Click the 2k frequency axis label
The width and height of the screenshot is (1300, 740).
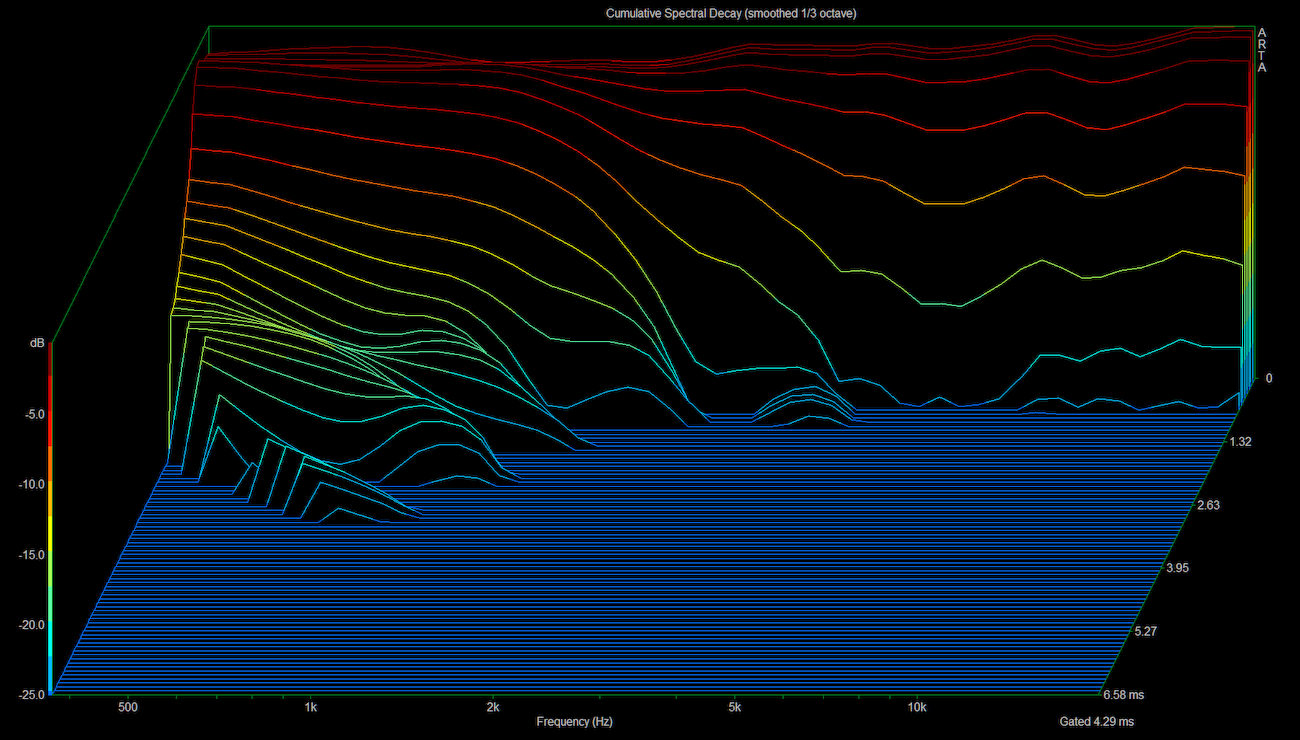pyautogui.click(x=493, y=707)
